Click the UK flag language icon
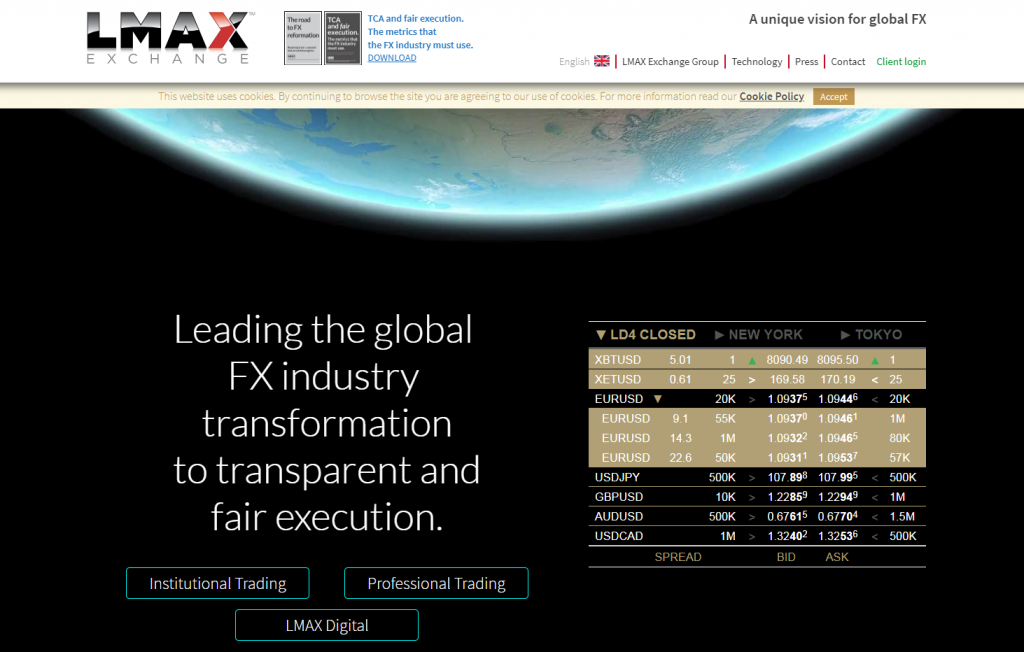This screenshot has height=652, width=1024. (x=602, y=61)
